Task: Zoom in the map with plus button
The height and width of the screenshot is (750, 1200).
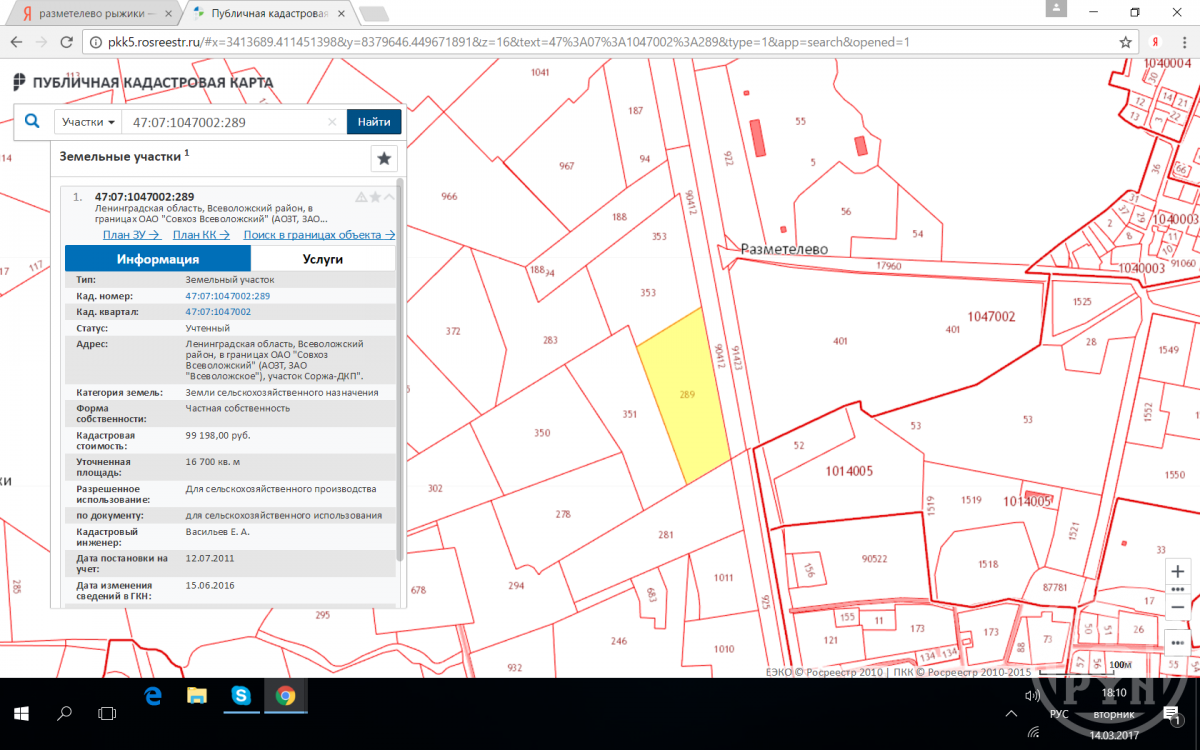Action: [x=1177, y=571]
